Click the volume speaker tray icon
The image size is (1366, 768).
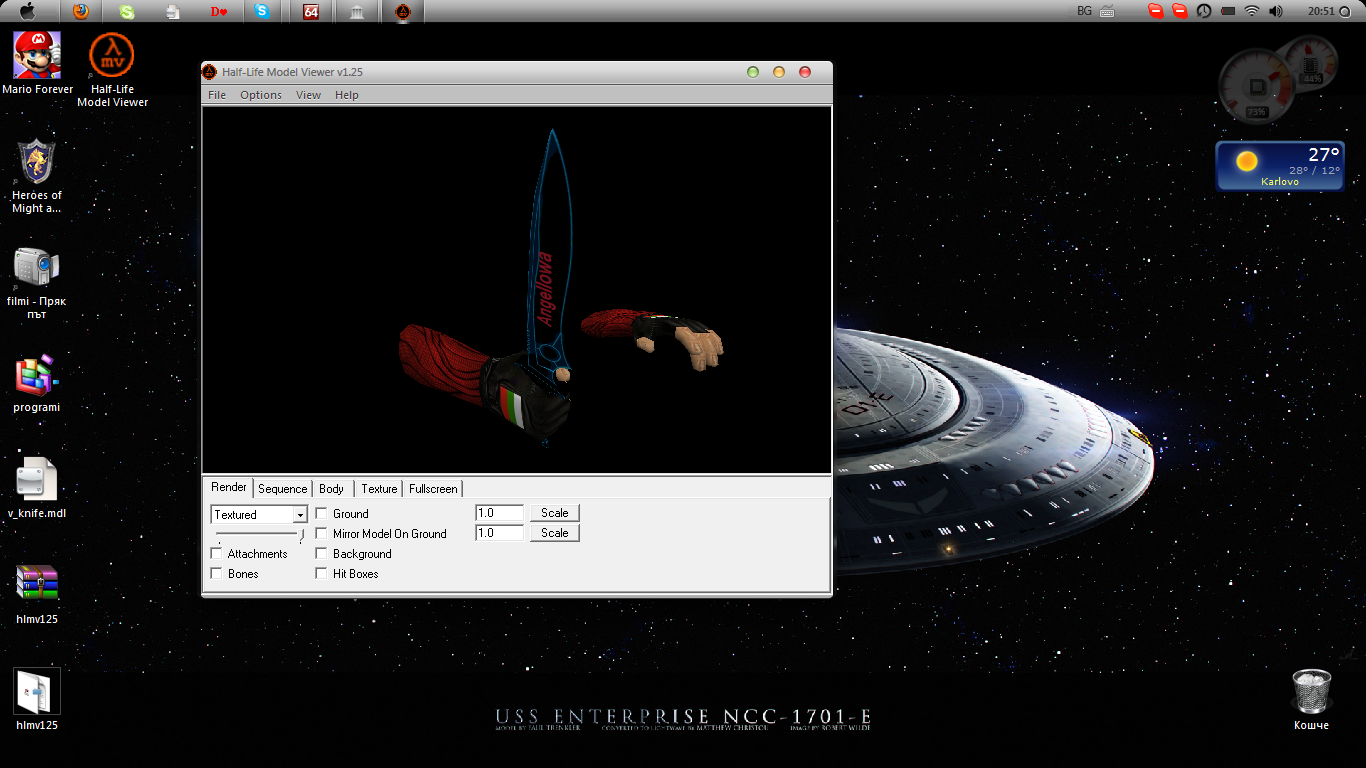point(1276,12)
